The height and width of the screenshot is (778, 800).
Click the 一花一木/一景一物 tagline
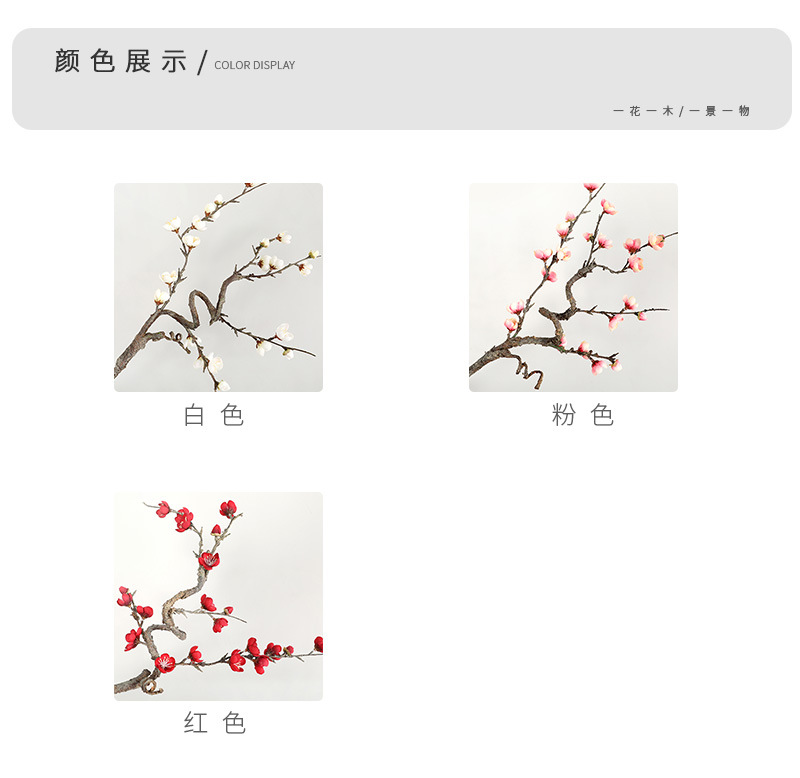tap(681, 111)
